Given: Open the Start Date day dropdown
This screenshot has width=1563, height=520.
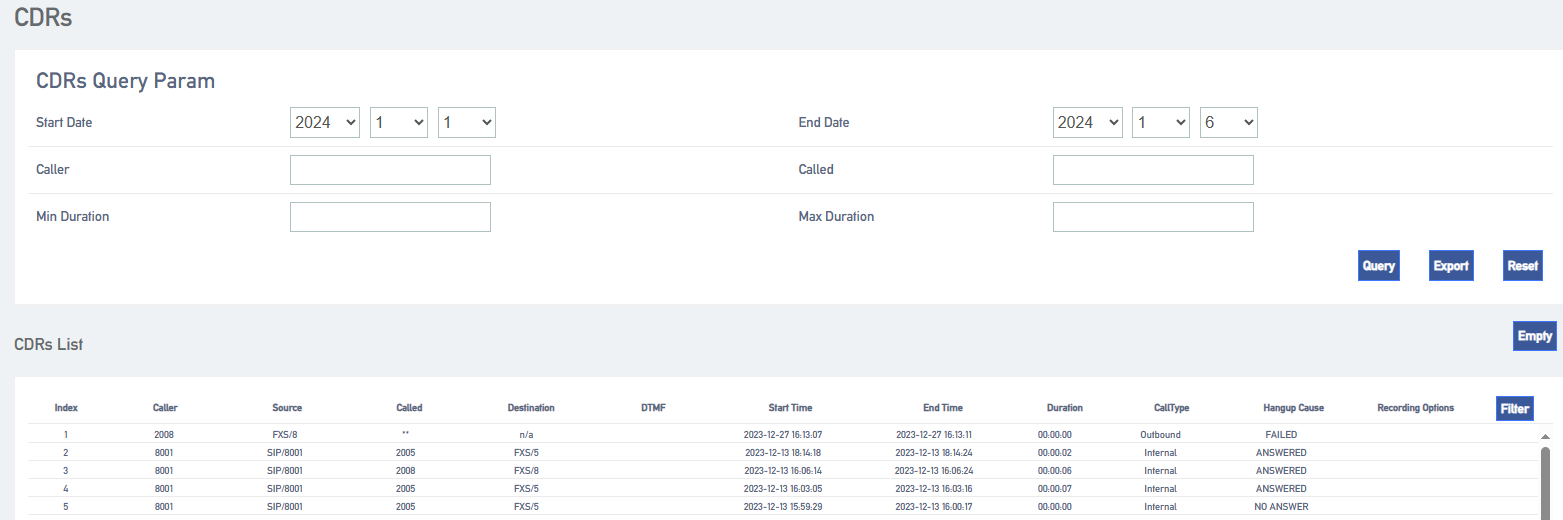Looking at the screenshot, I should pyautogui.click(x=467, y=122).
